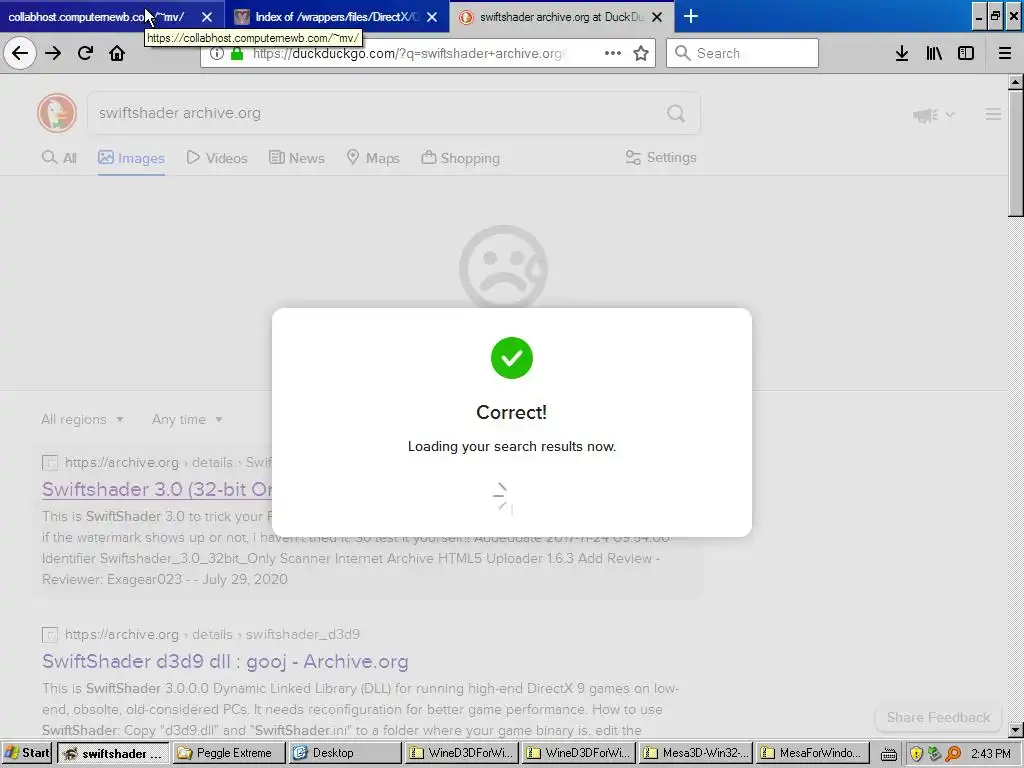Image resolution: width=1024 pixels, height=768 pixels.
Task: Click the page scrollbar up arrow
Action: point(1016,82)
